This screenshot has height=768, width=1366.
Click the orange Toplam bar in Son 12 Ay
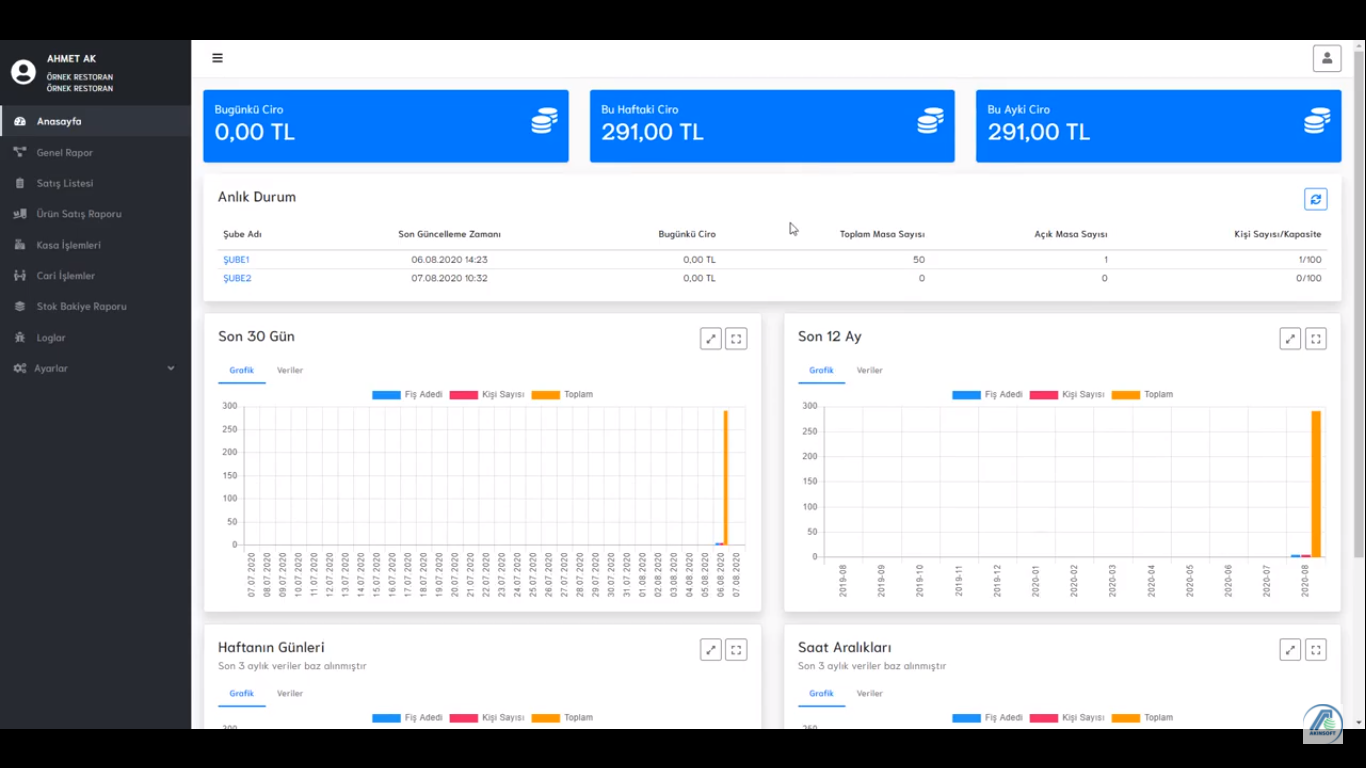pyautogui.click(x=1316, y=484)
